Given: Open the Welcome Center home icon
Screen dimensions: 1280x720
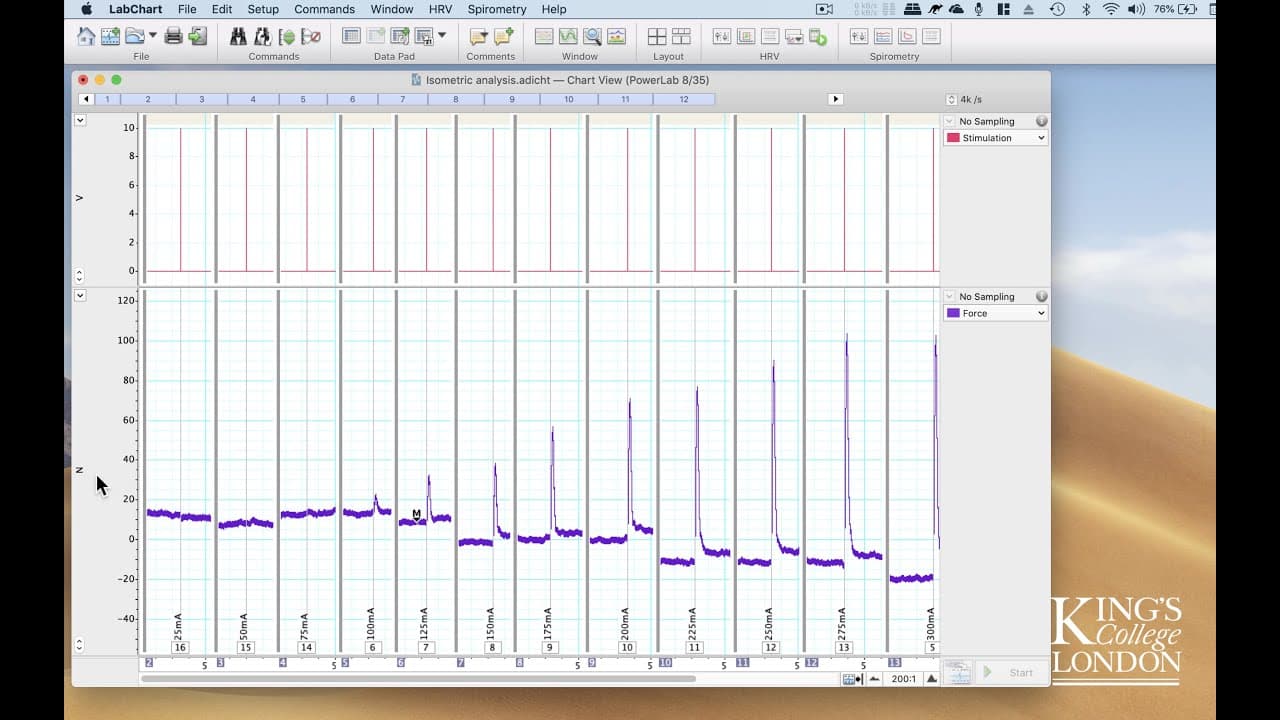Looking at the screenshot, I should click(86, 37).
